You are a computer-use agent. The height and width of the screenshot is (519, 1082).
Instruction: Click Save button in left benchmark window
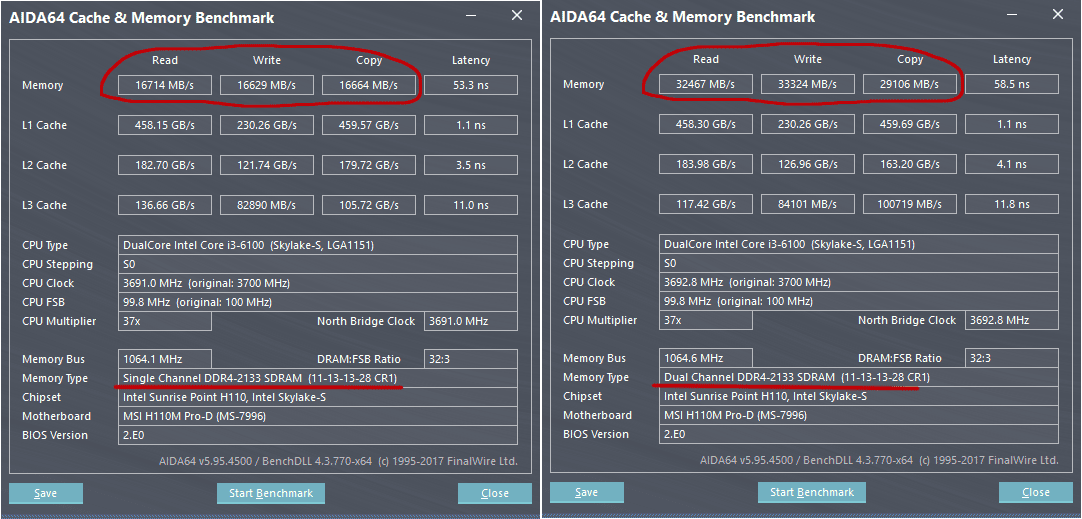point(46,493)
